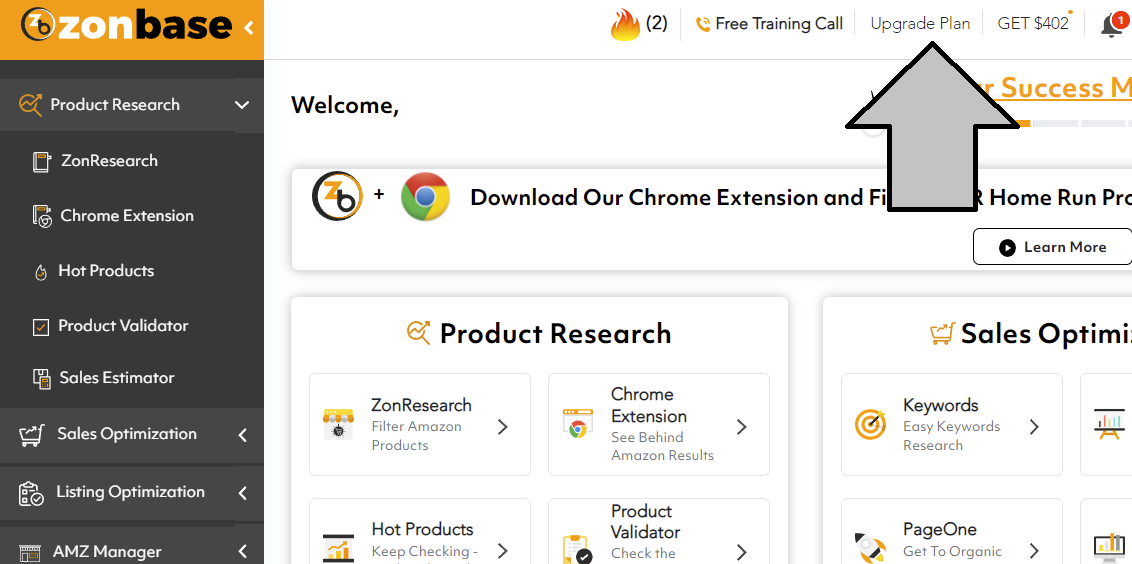Click the Chrome Extension card browser icon
The height and width of the screenshot is (564, 1132).
coord(578,425)
